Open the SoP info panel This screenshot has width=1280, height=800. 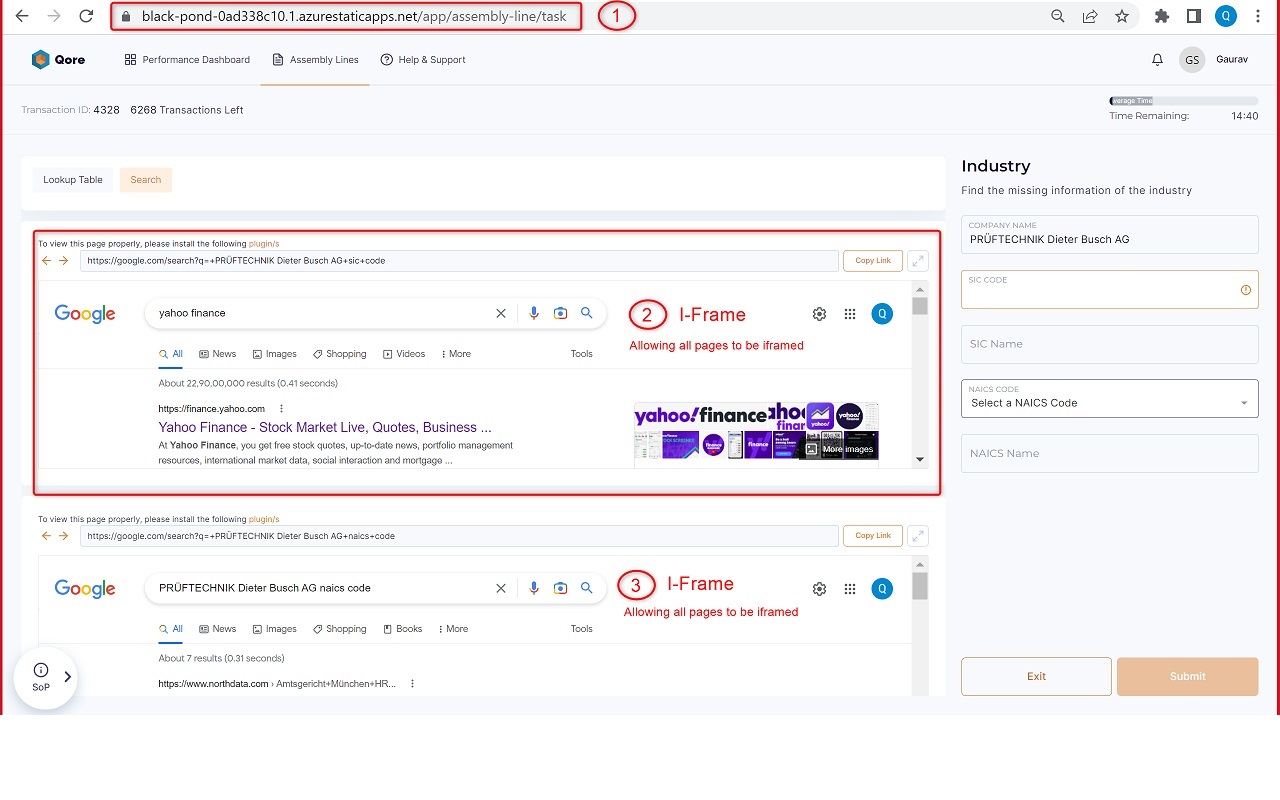45,677
